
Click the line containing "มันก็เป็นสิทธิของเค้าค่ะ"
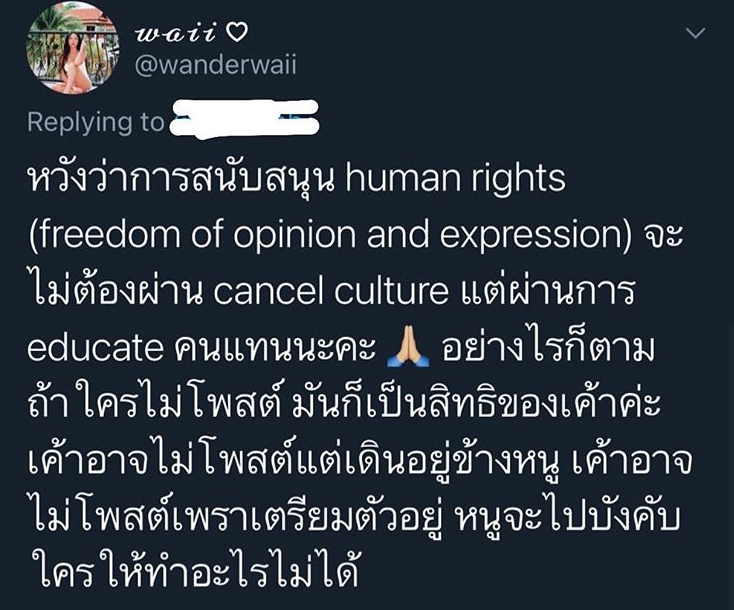(x=344, y=404)
